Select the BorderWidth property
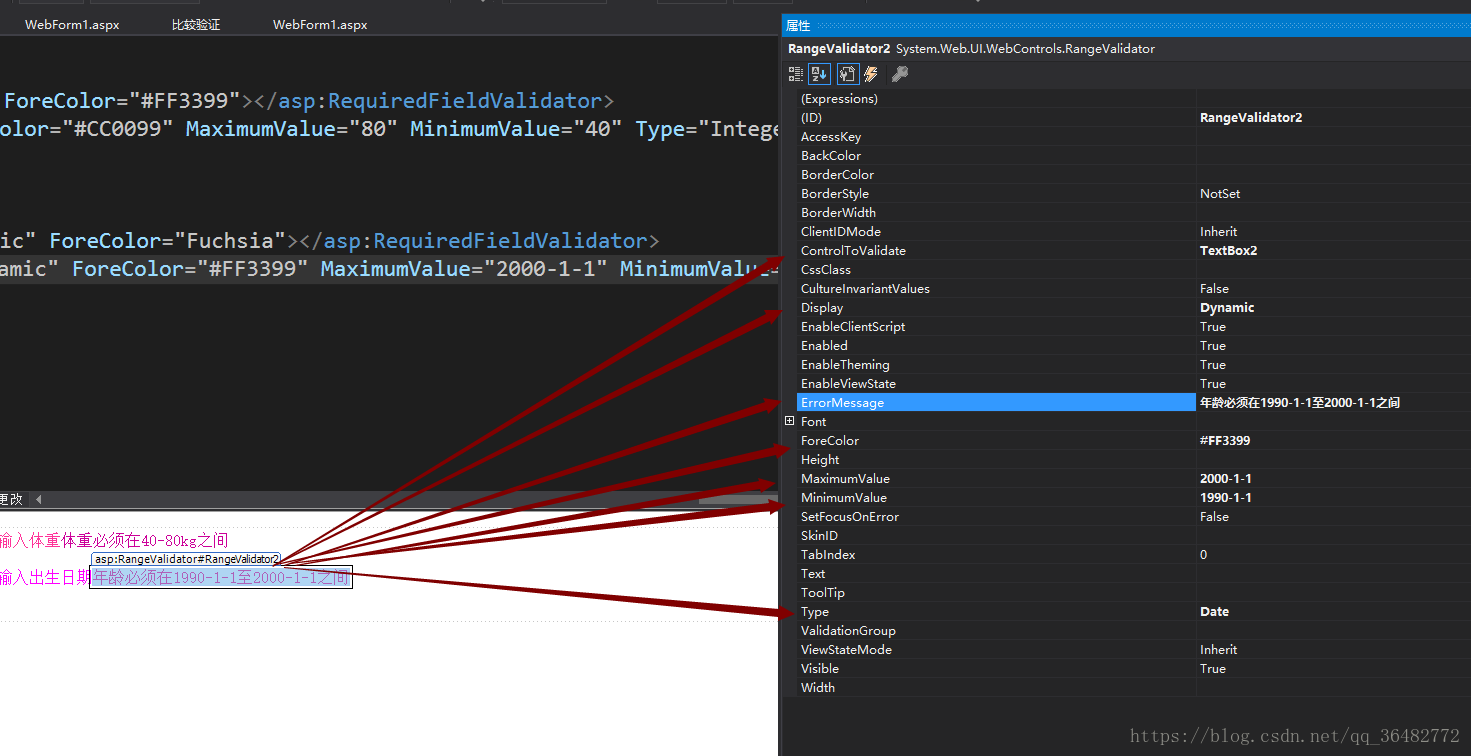Screen dimensions: 1471x756 point(838,213)
